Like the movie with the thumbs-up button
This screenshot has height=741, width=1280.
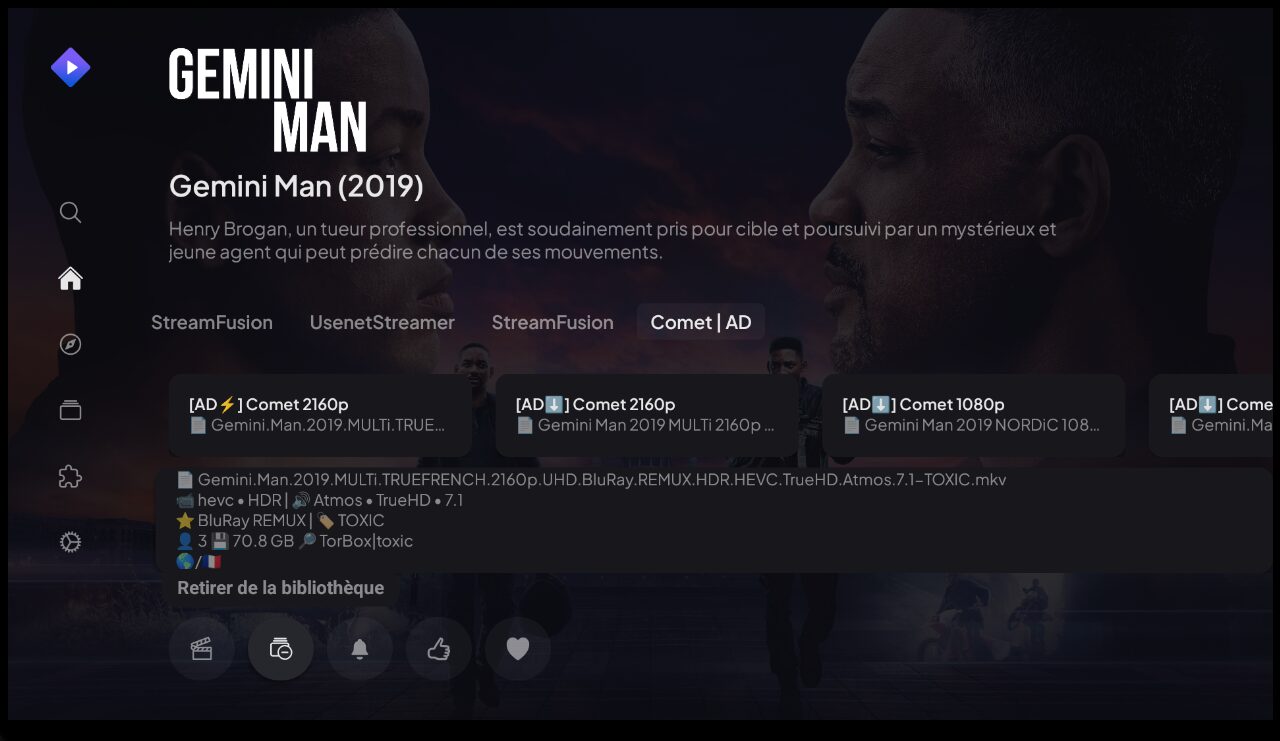coord(439,649)
